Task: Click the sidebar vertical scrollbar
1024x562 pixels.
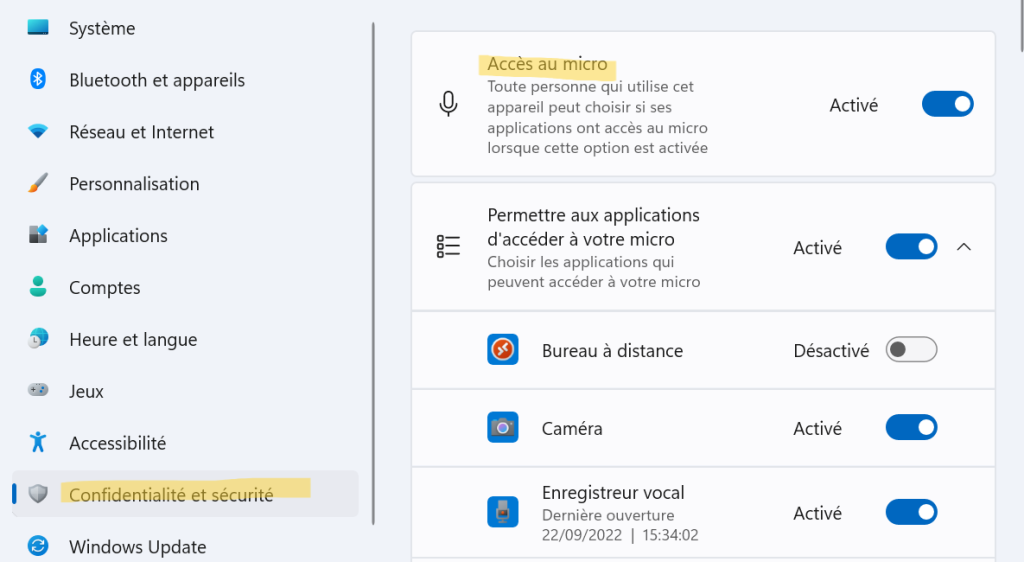Action: 374,273
